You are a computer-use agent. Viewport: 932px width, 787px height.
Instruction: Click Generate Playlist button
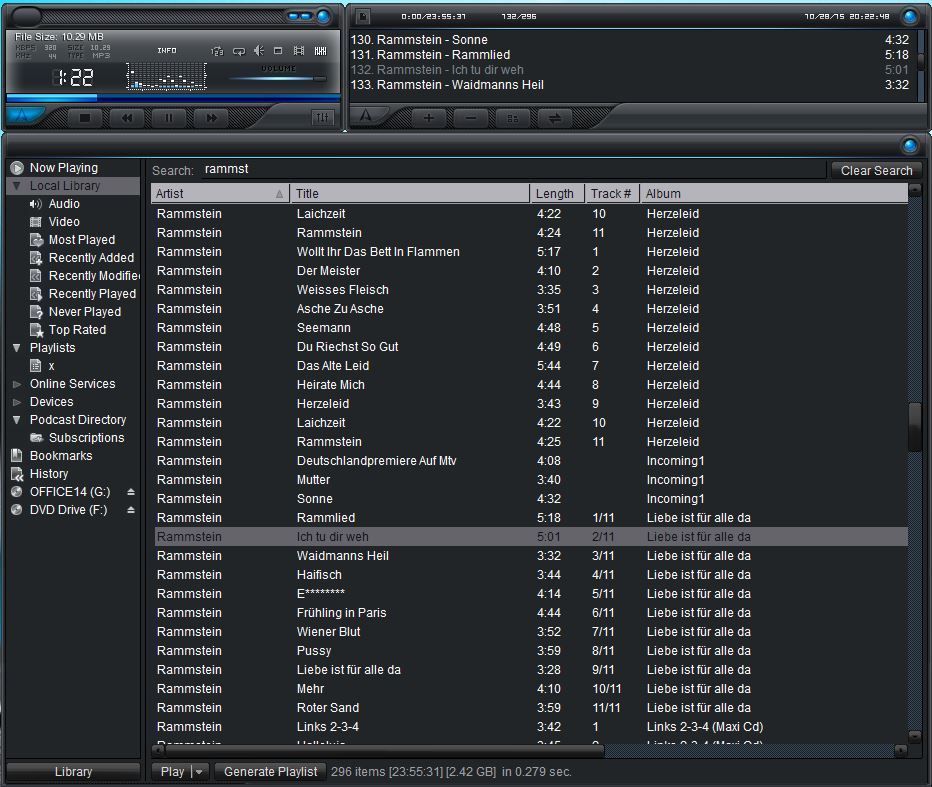(x=270, y=772)
